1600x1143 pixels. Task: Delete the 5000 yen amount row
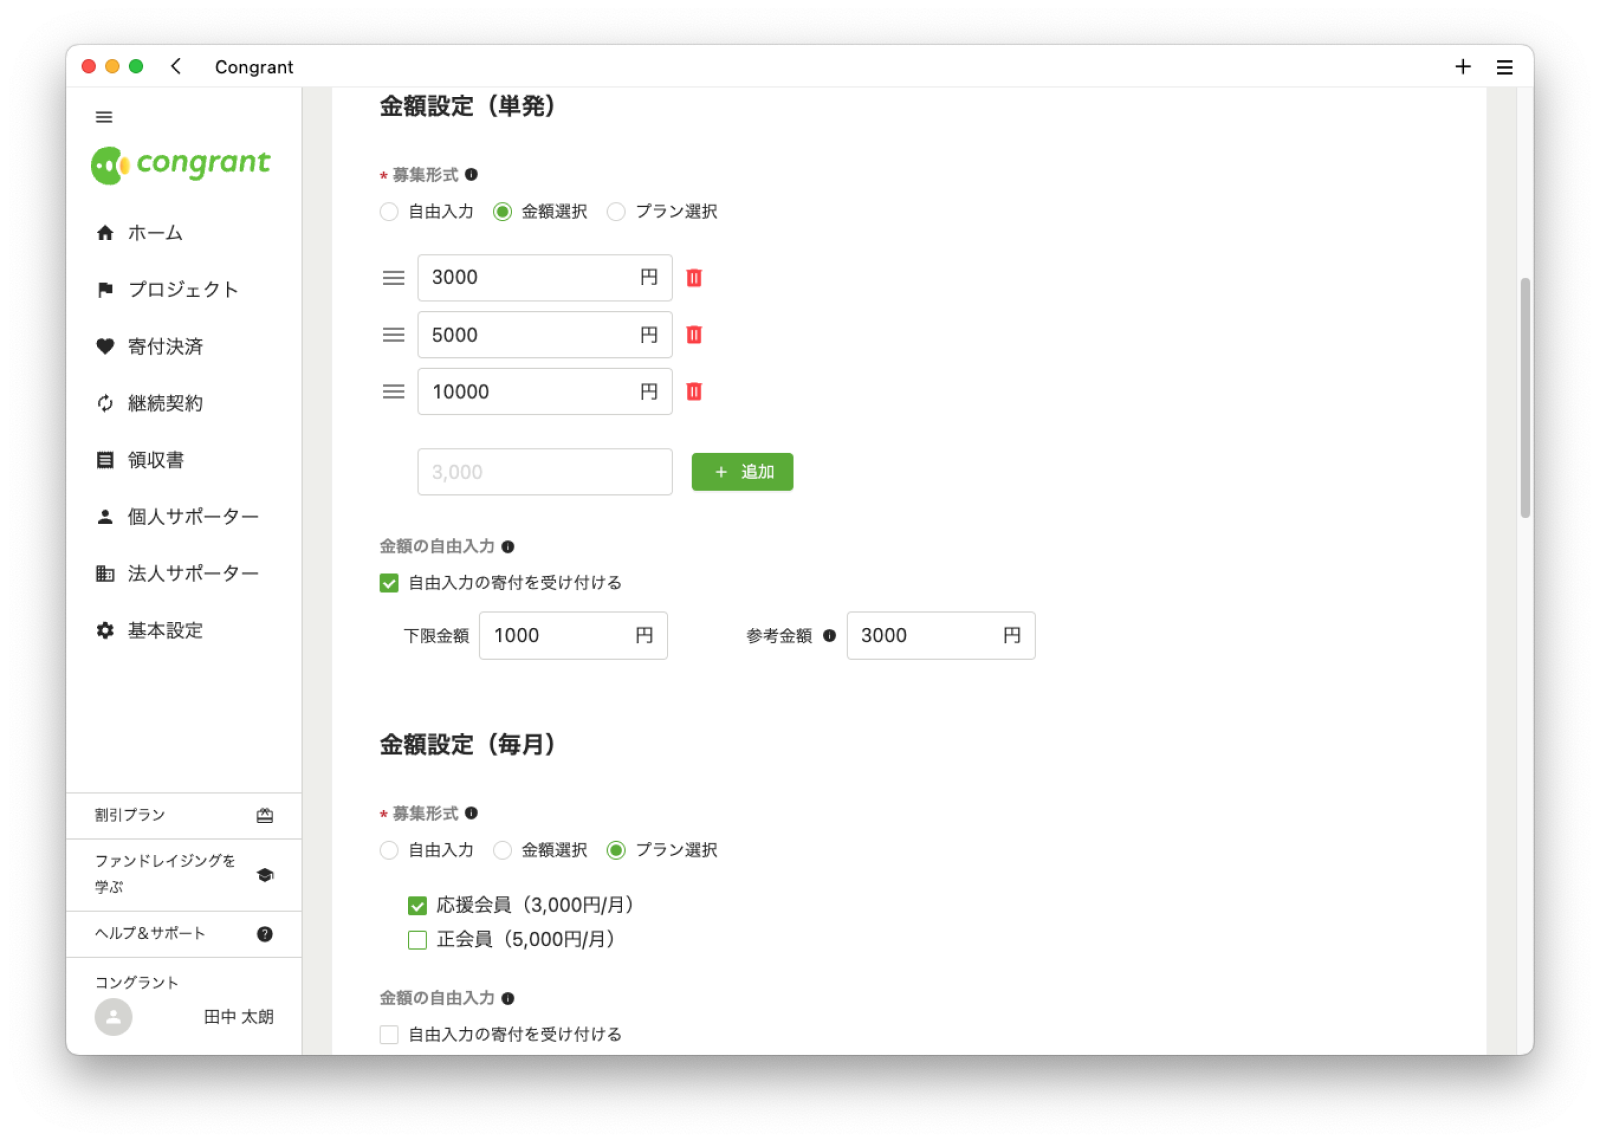pyautogui.click(x=694, y=335)
